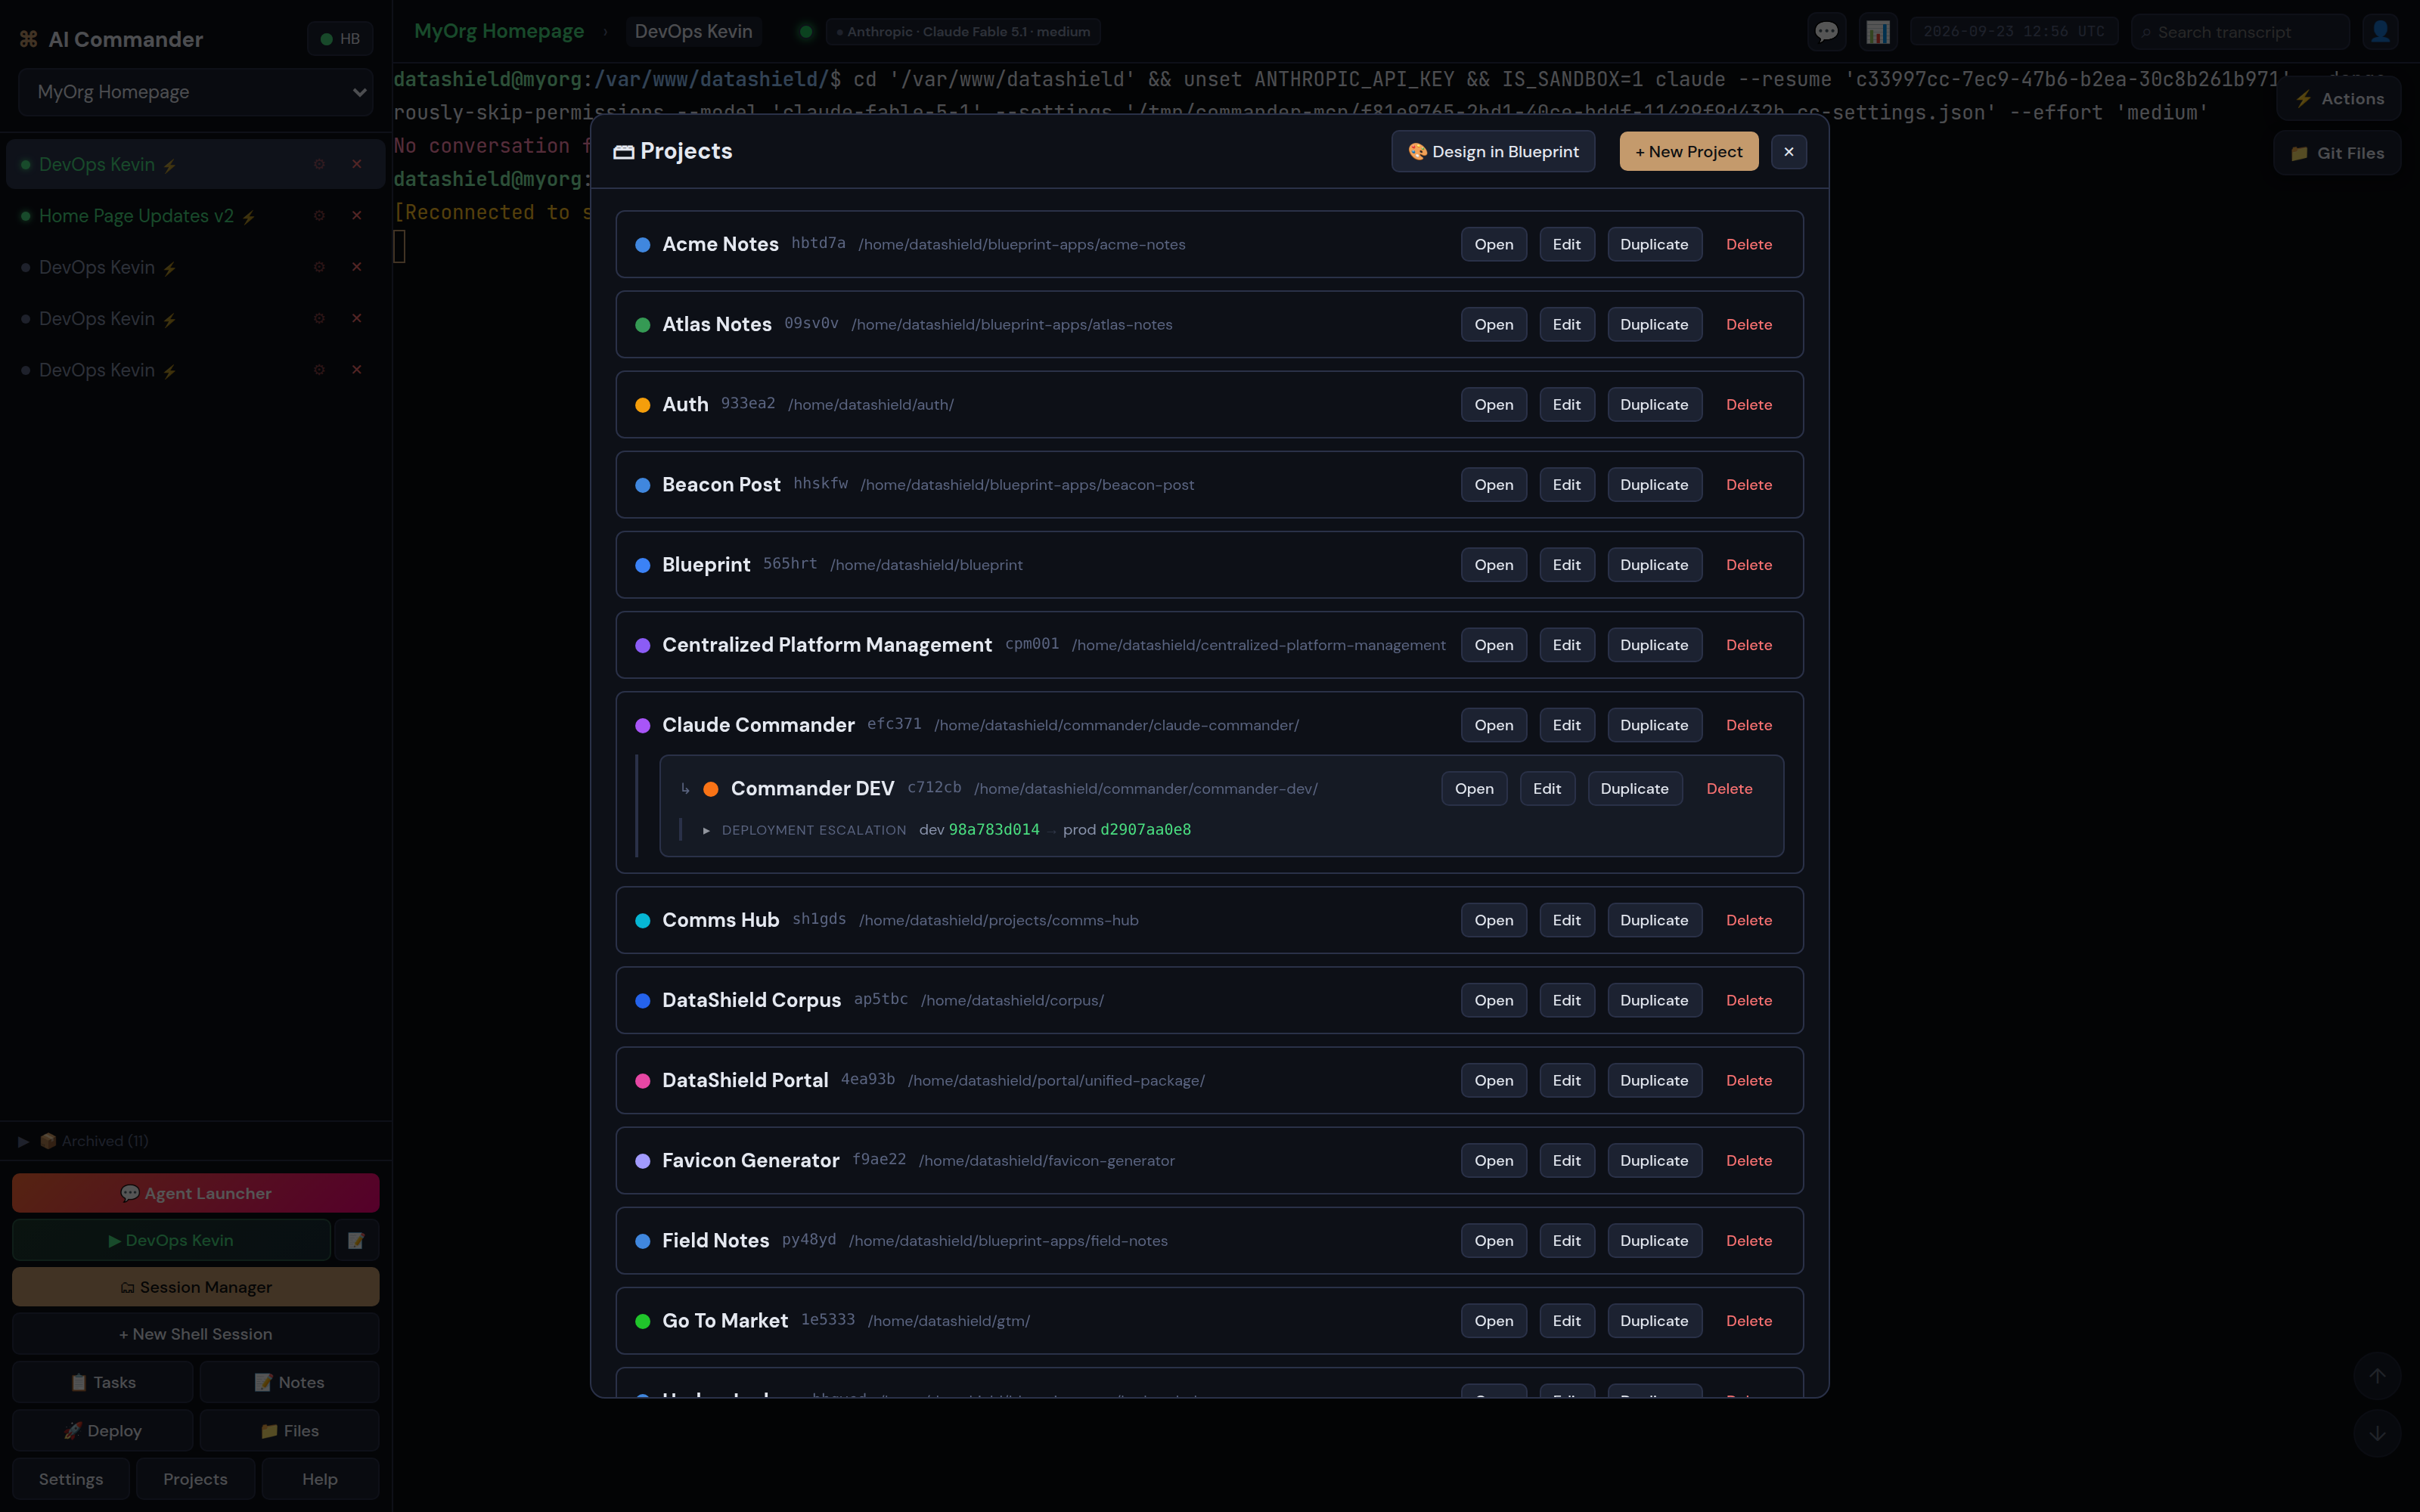Click Git Files button
Viewport: 2420px width, 1512px height.
point(2337,153)
